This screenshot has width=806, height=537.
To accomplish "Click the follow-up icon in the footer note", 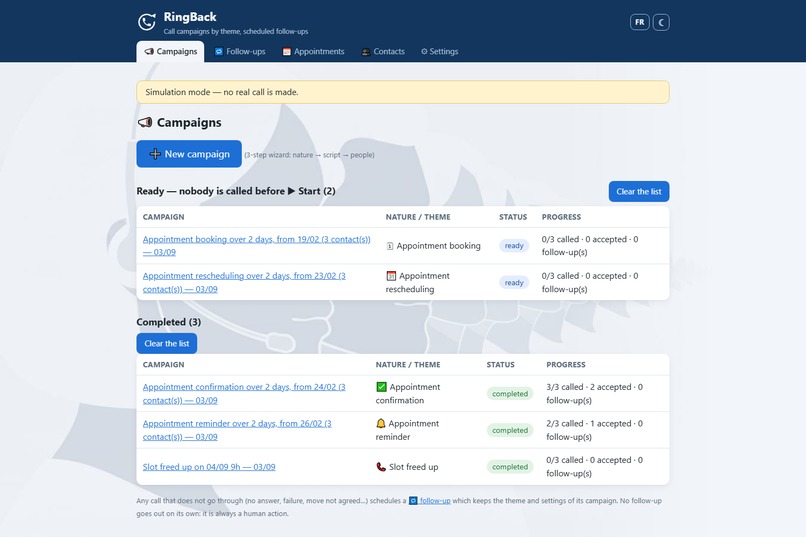I will (413, 501).
